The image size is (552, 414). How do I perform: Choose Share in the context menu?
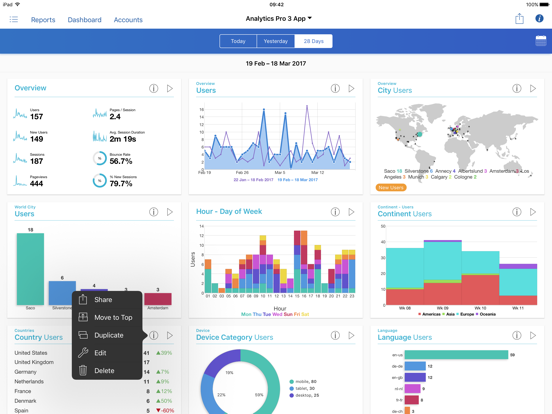107,300
